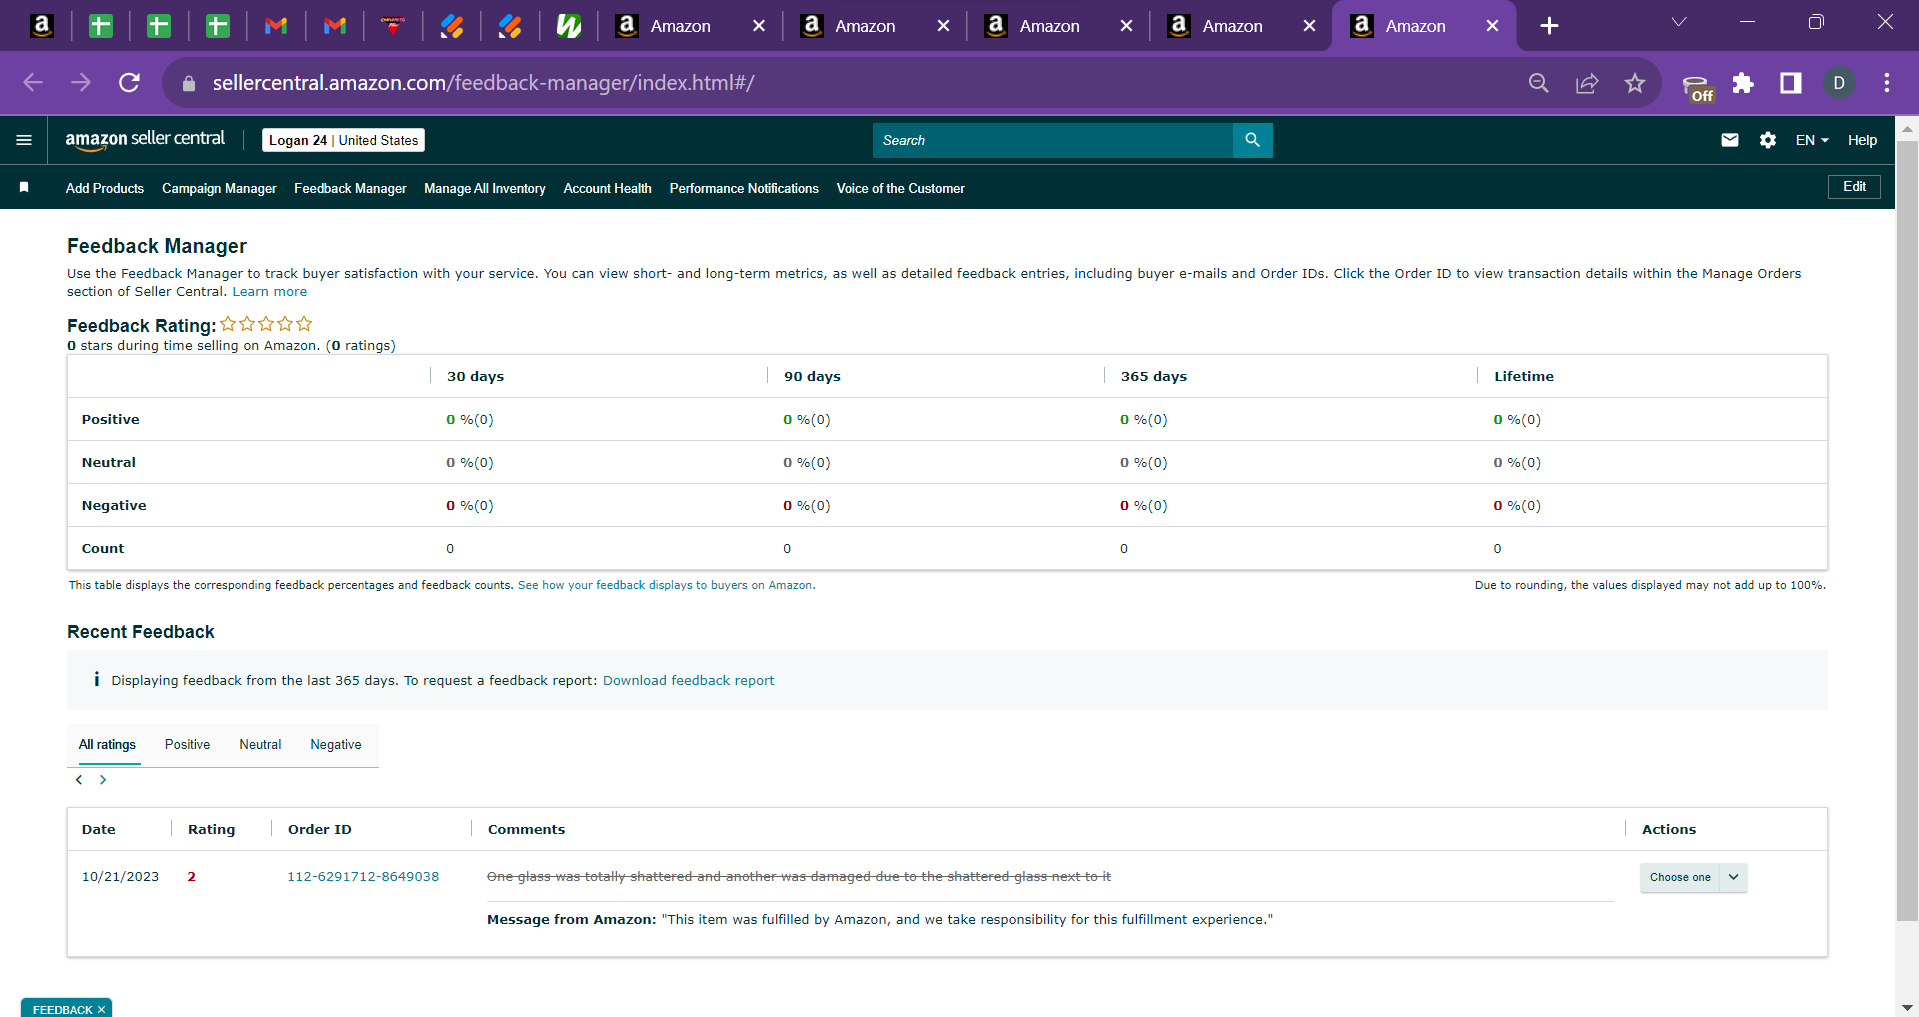Click the Amazon Seller Central logo
Viewport: 1919px width, 1017px height.
(145, 140)
